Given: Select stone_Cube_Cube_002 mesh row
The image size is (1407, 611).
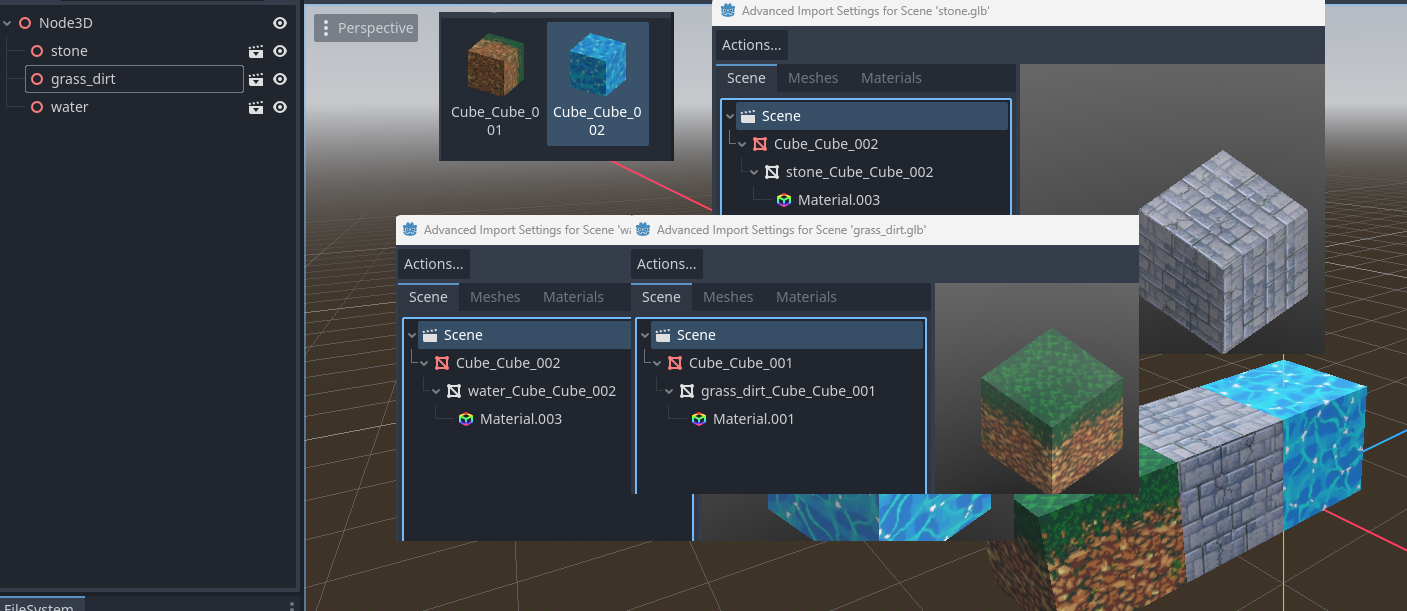Looking at the screenshot, I should [859, 172].
